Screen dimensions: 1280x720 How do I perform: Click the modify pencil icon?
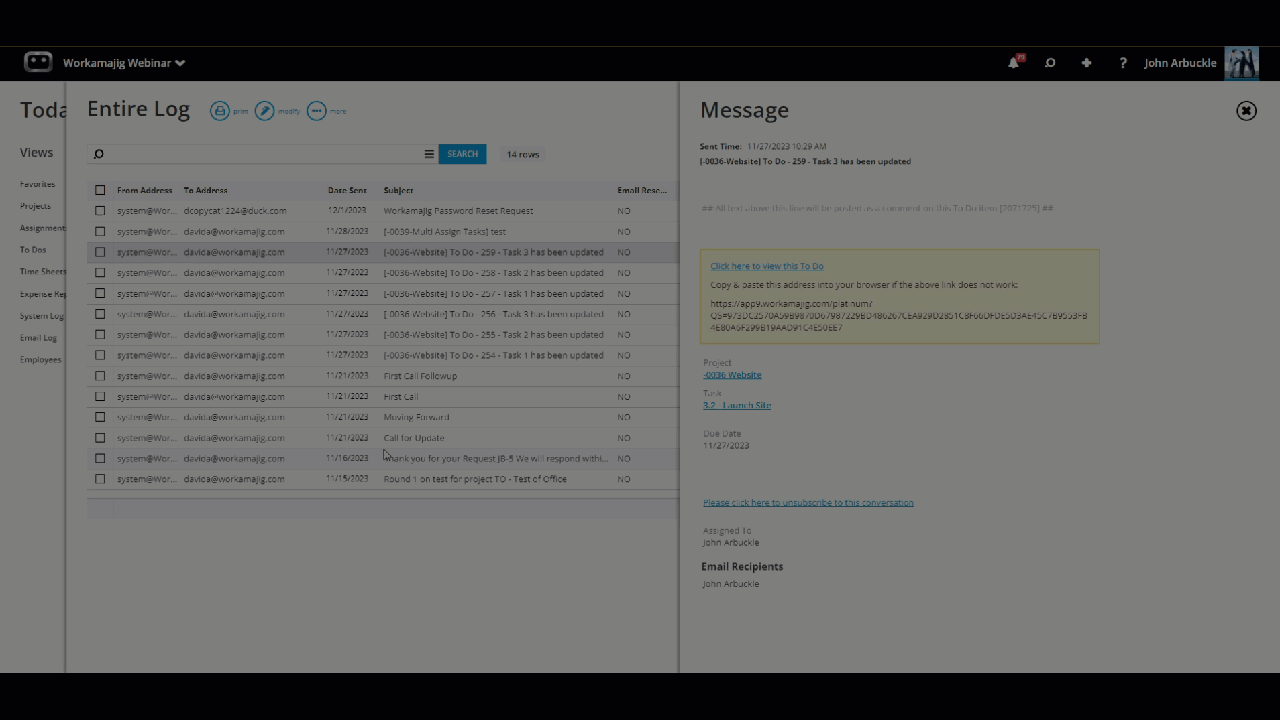pos(264,111)
